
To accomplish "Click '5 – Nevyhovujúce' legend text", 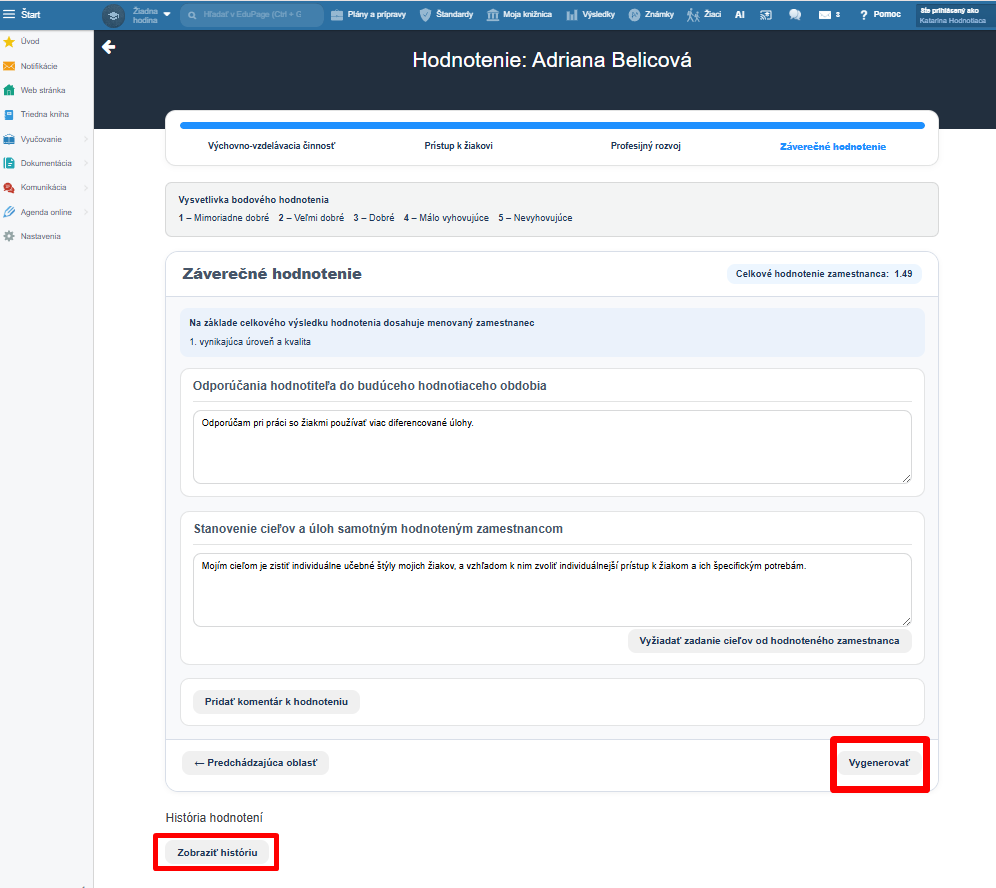I will [535, 218].
